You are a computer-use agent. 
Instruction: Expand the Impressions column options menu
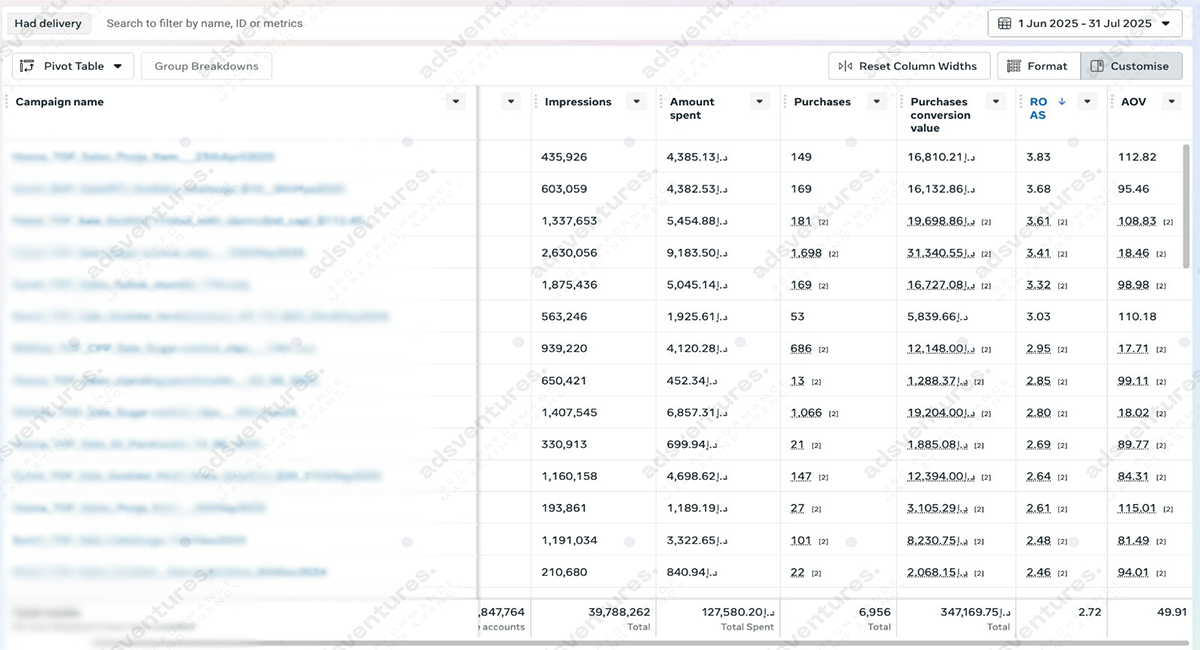click(636, 102)
